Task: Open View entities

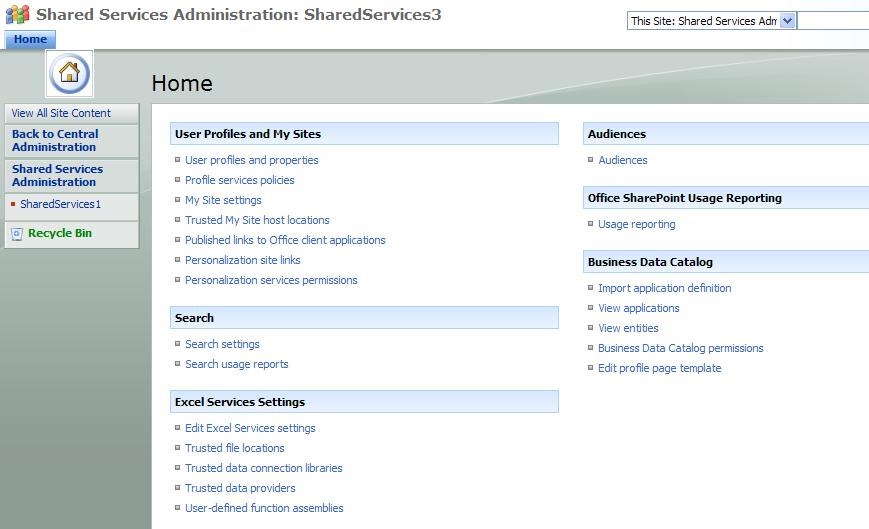Action: point(628,328)
